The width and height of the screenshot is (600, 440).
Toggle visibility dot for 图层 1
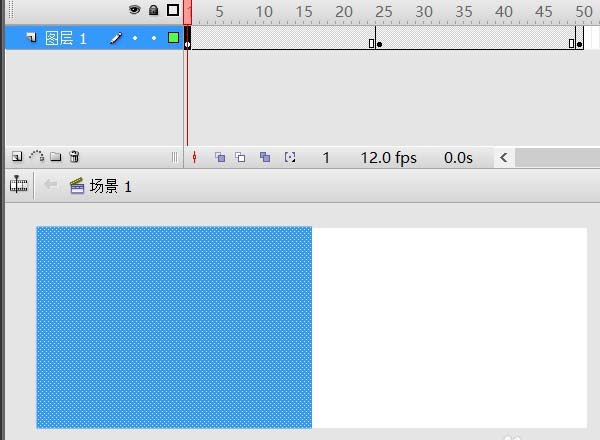(x=135, y=38)
